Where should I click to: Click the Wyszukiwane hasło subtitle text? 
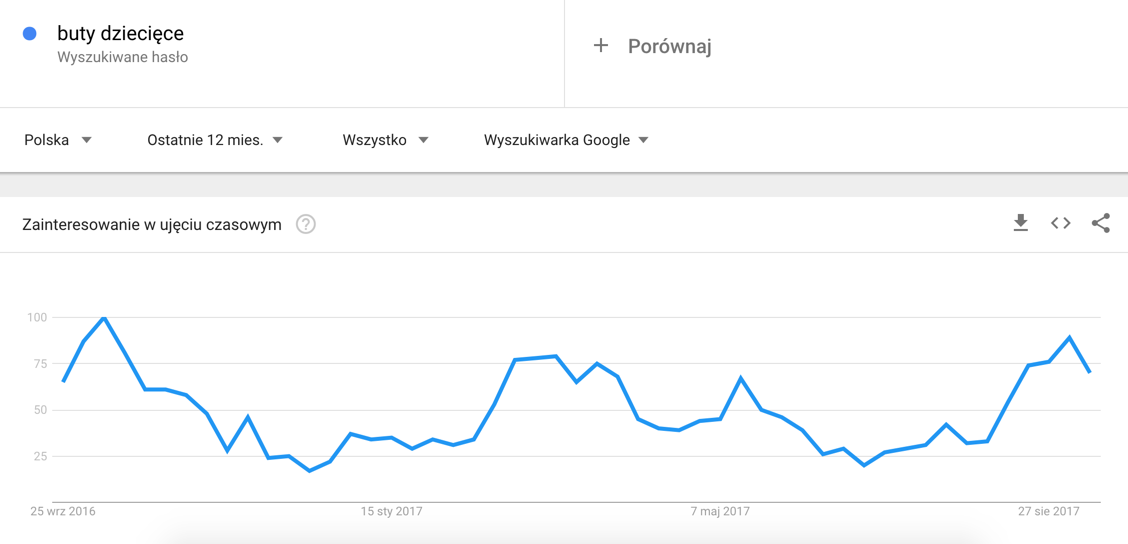(x=122, y=58)
